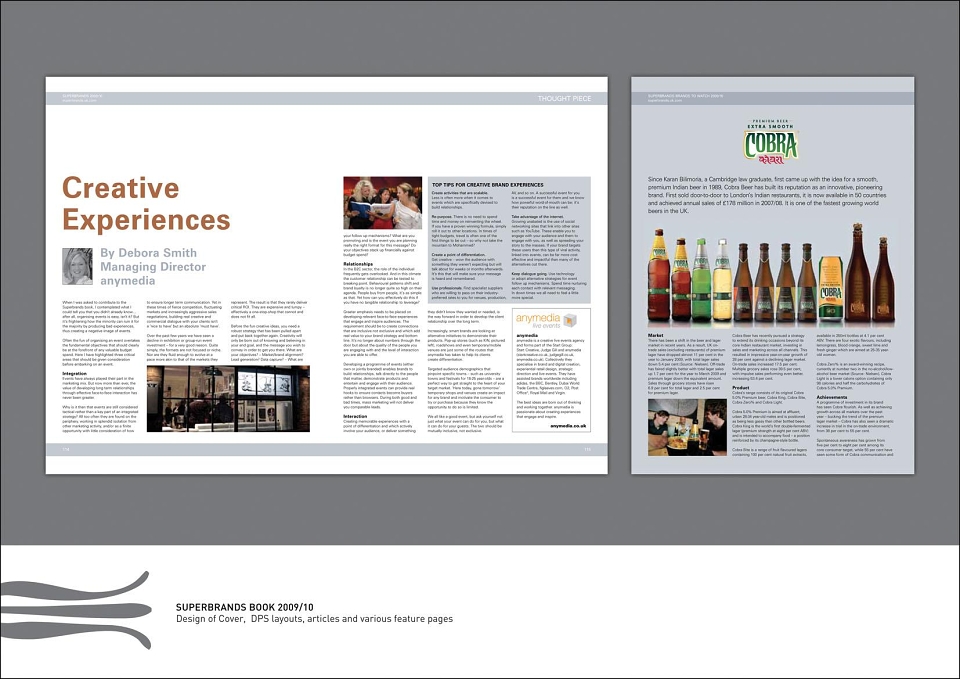This screenshot has width=960, height=679.
Task: Click the Top Tips for Creative Brand Experiences box
Action: click(509, 240)
